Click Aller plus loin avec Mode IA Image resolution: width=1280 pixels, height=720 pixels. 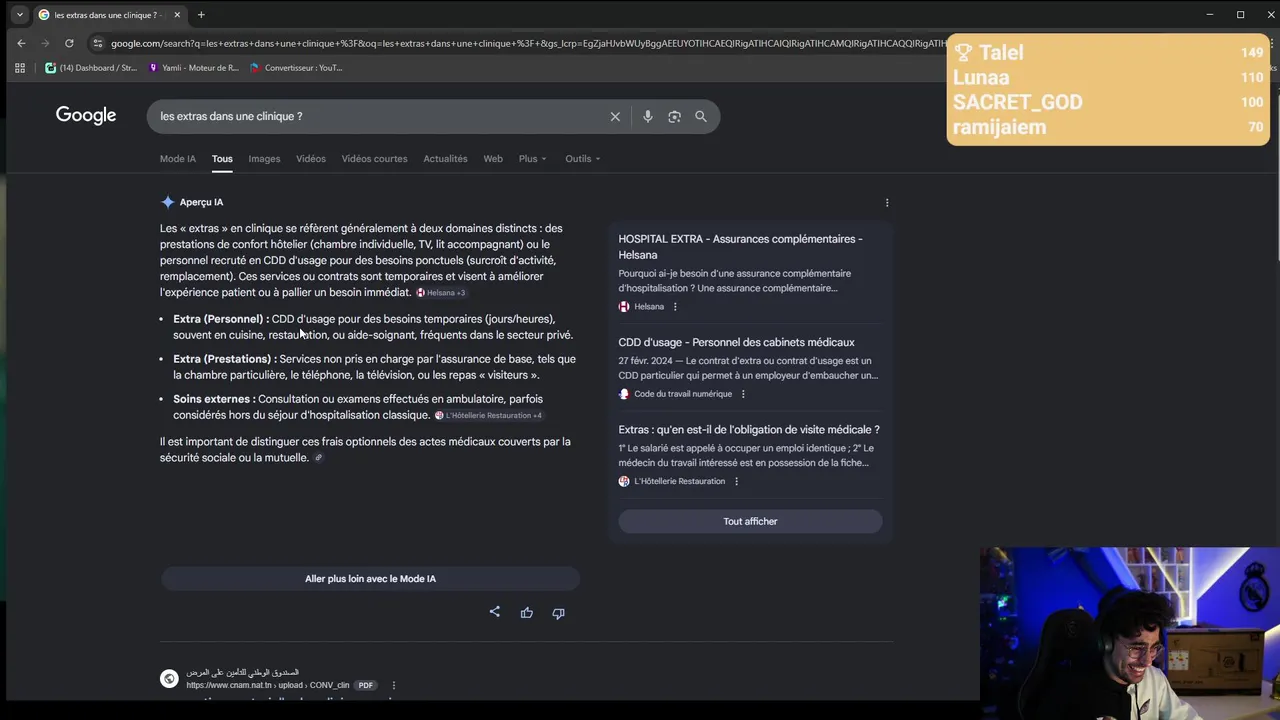(370, 579)
